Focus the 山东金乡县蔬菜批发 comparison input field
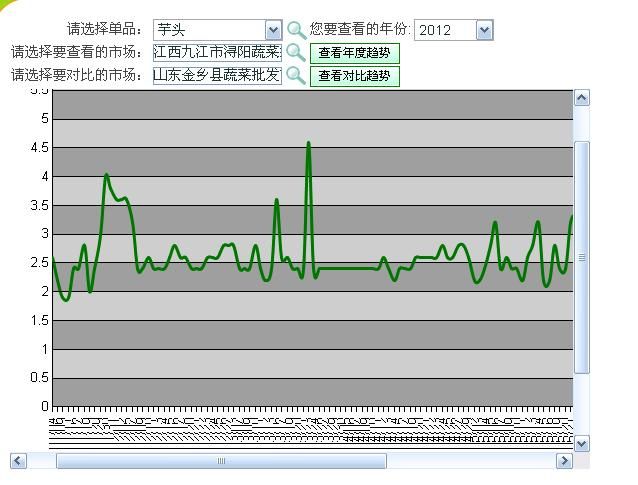638x485 pixels. 217,75
